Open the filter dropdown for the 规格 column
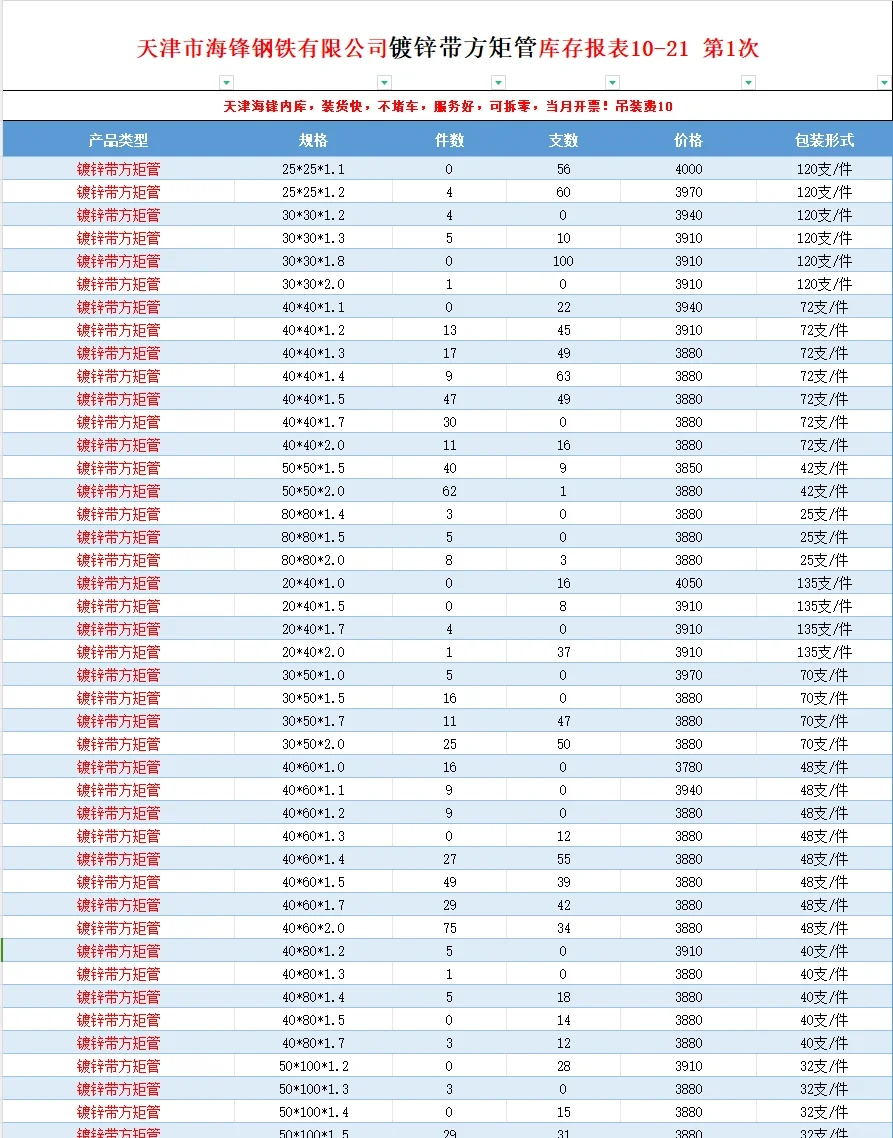The height and width of the screenshot is (1138, 893). (x=385, y=82)
